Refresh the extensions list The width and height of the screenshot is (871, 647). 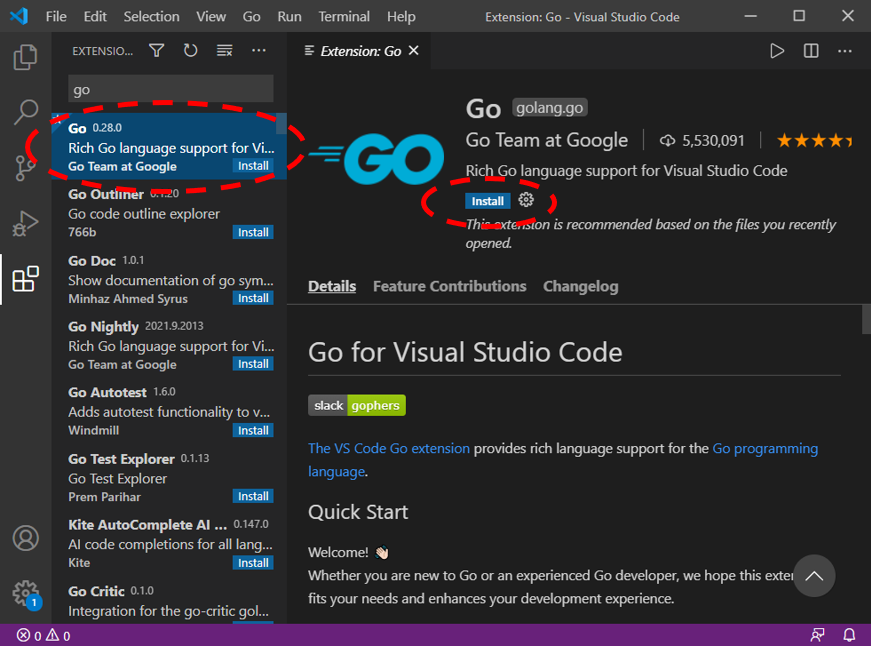(190, 49)
